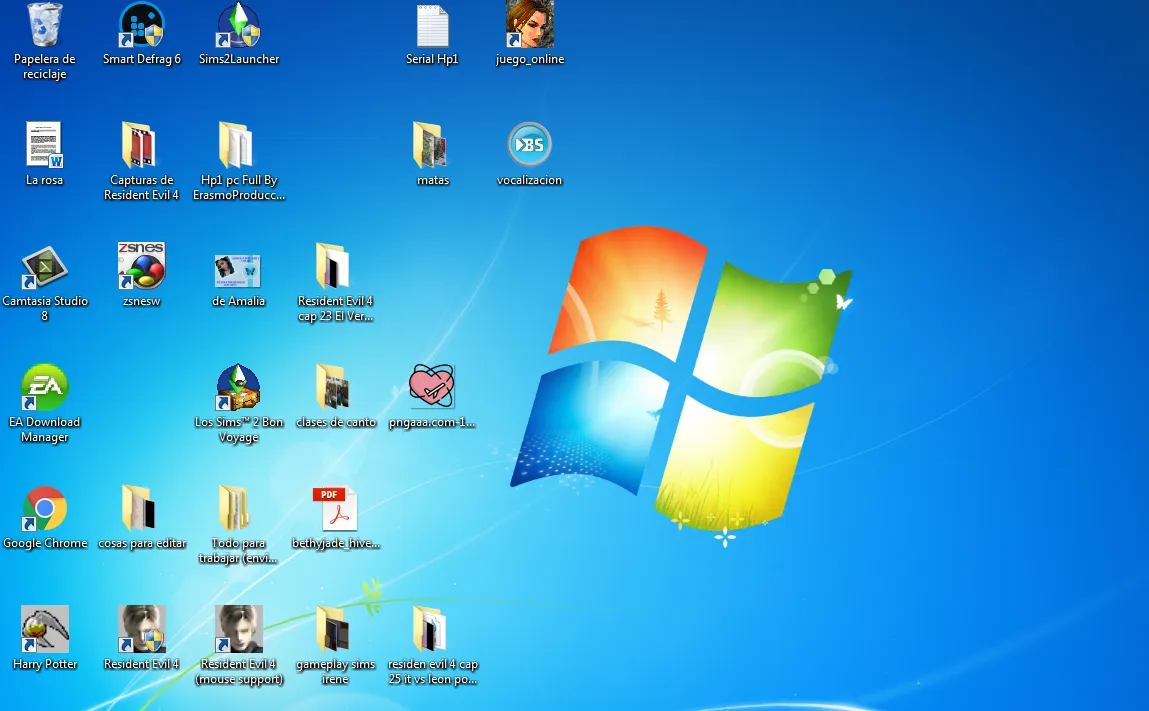
Task: Launch Resident Evil 4 (mouse support) shortcut
Action: 238,629
